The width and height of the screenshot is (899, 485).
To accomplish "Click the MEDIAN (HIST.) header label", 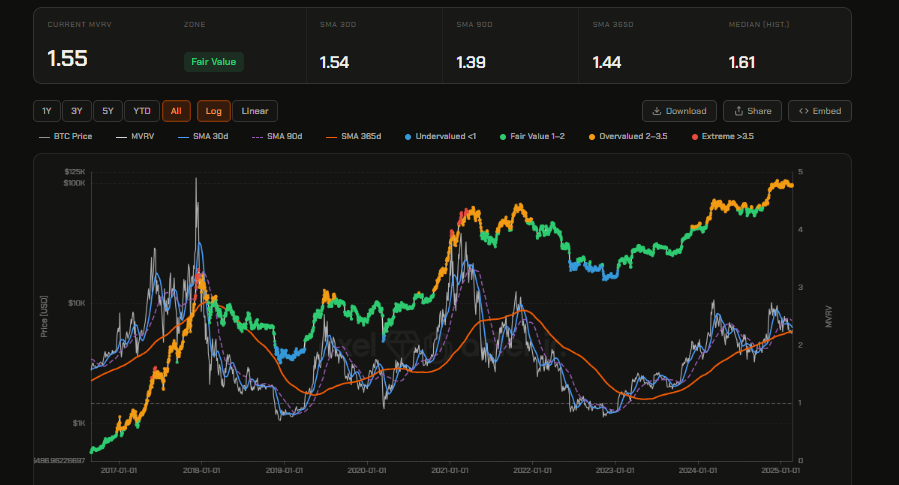I will click(x=759, y=25).
